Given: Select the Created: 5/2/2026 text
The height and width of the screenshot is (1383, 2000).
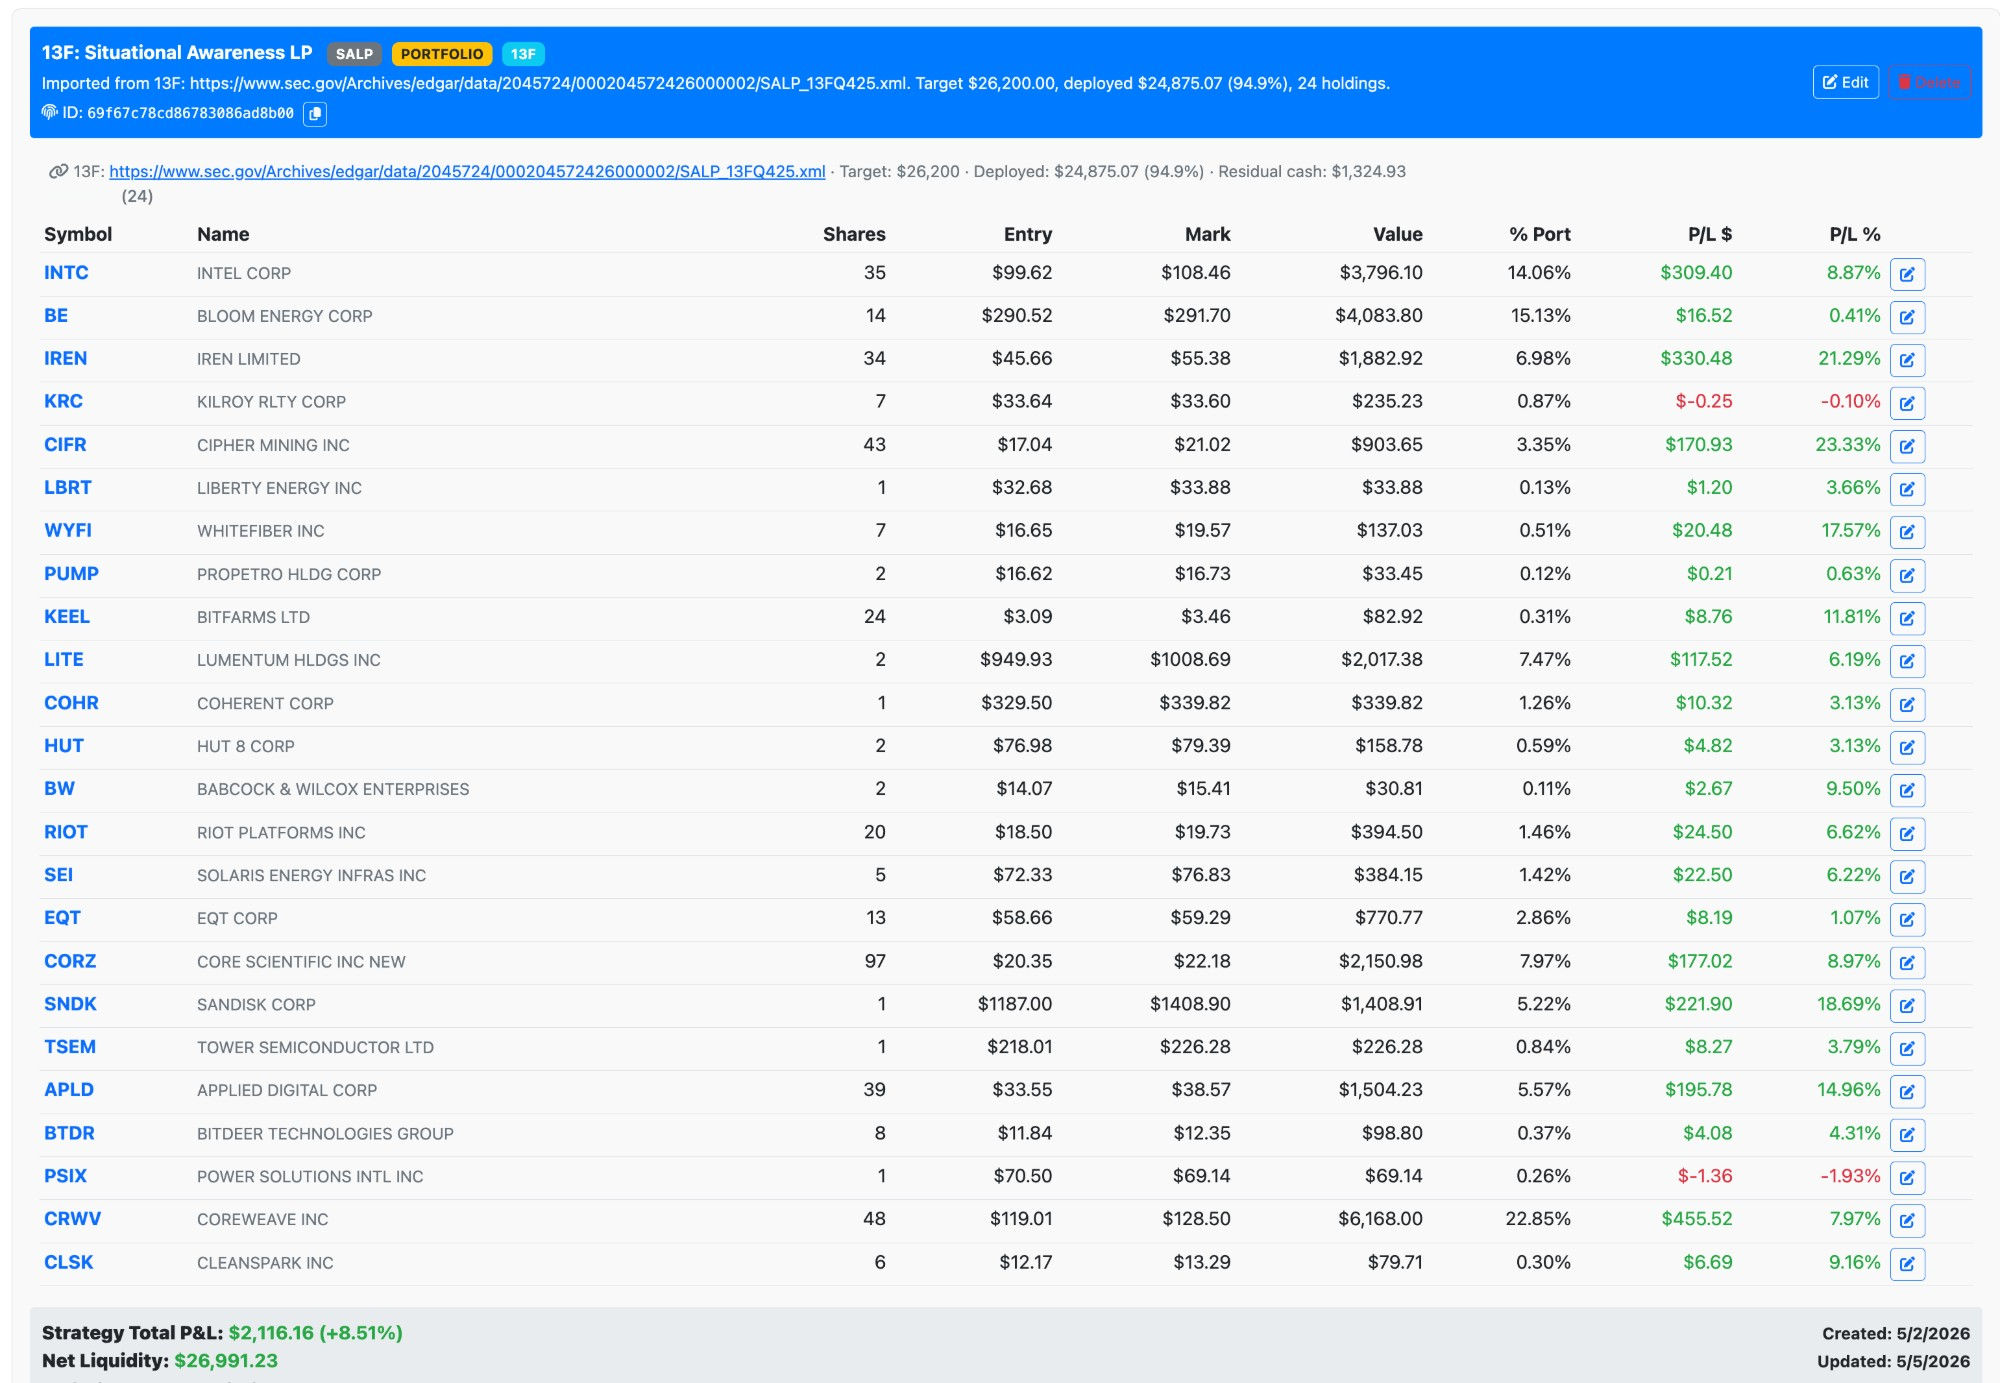Looking at the screenshot, I should pyautogui.click(x=1896, y=1333).
